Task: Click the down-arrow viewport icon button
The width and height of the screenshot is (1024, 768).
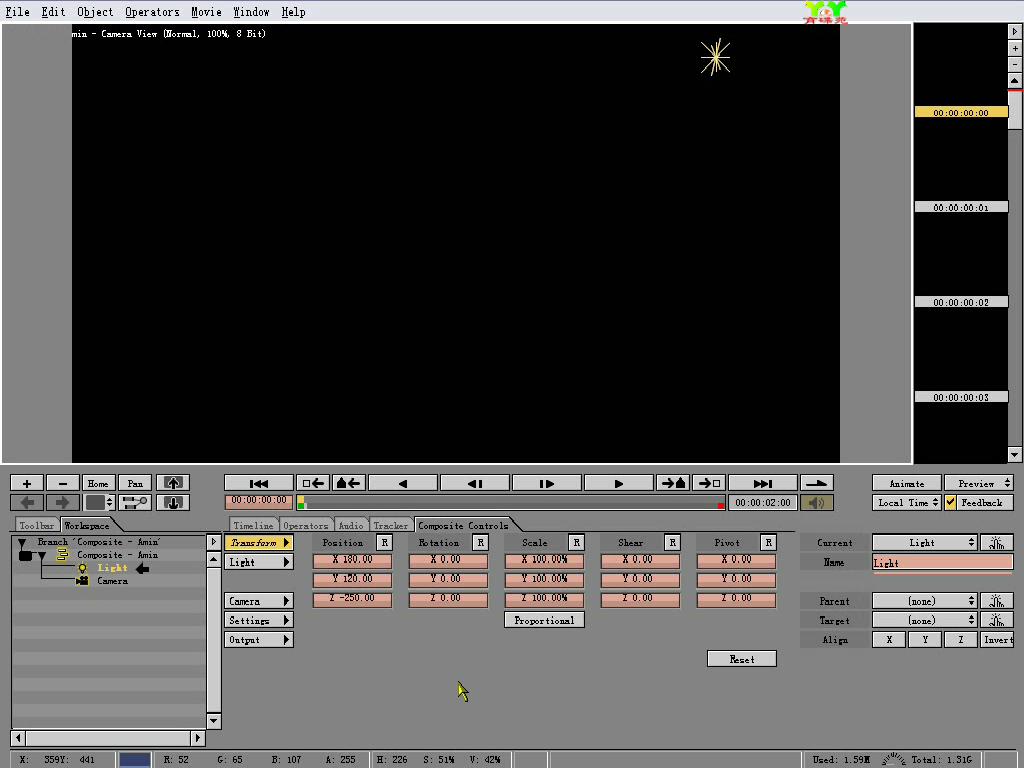Action: tap(173, 502)
